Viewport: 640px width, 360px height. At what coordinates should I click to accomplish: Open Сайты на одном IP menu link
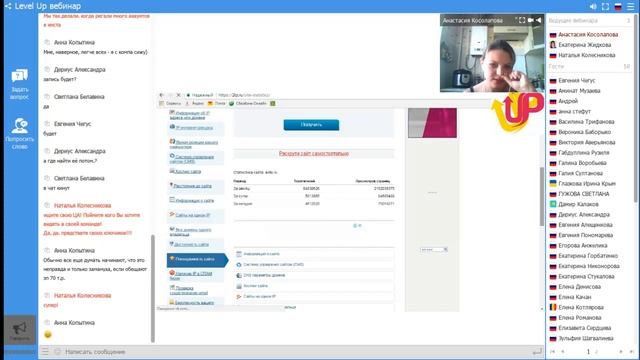tap(193, 215)
